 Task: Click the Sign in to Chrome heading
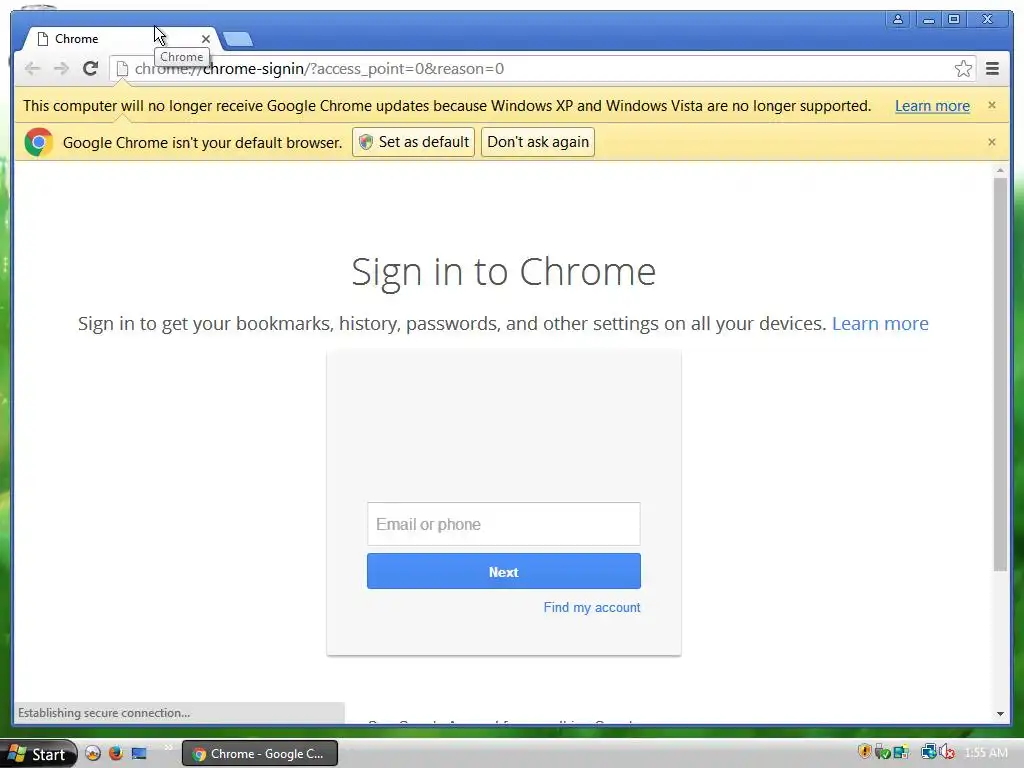point(504,272)
